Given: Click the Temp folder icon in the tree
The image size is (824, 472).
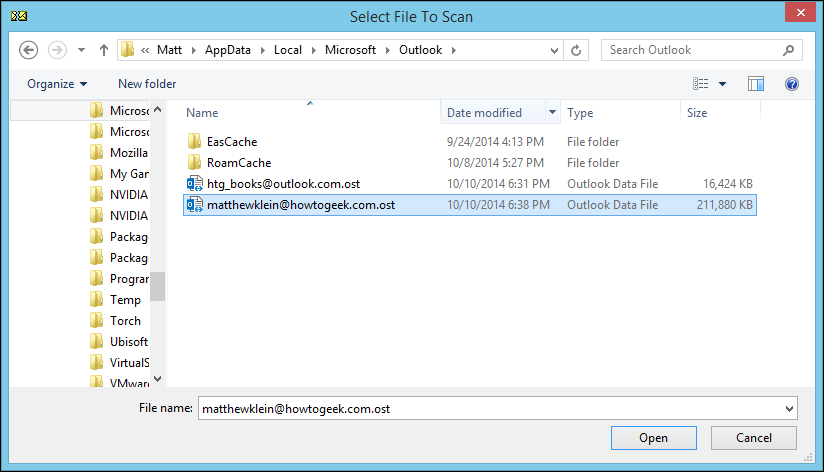Looking at the screenshot, I should pos(96,299).
